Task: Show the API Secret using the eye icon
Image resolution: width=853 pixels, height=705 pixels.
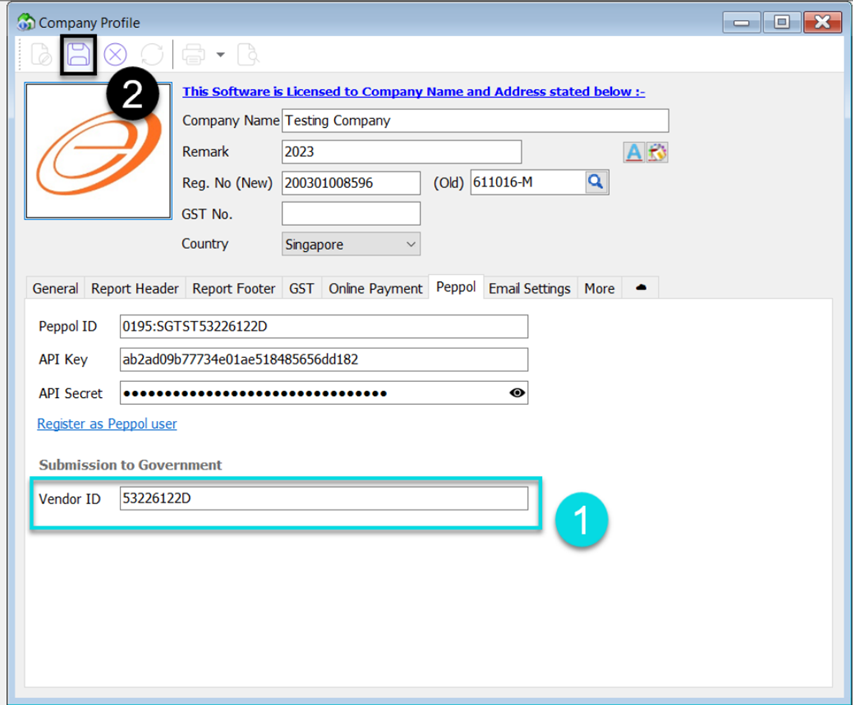Action: (516, 393)
